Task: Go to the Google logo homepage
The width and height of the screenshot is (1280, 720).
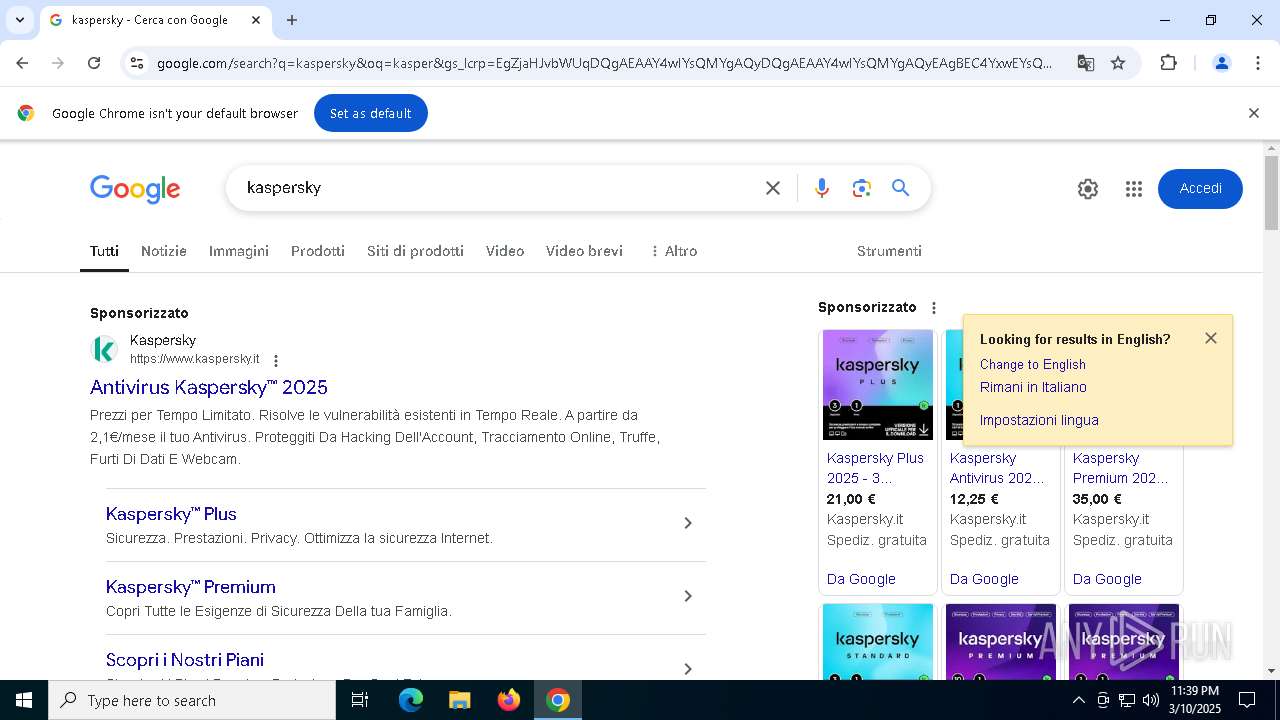Action: [x=135, y=189]
